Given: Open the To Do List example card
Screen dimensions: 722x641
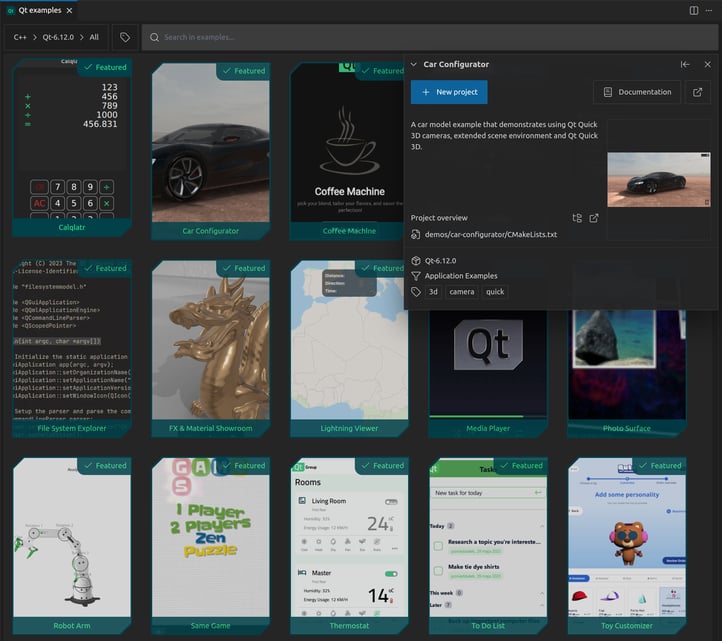Looking at the screenshot, I should coord(488,546).
